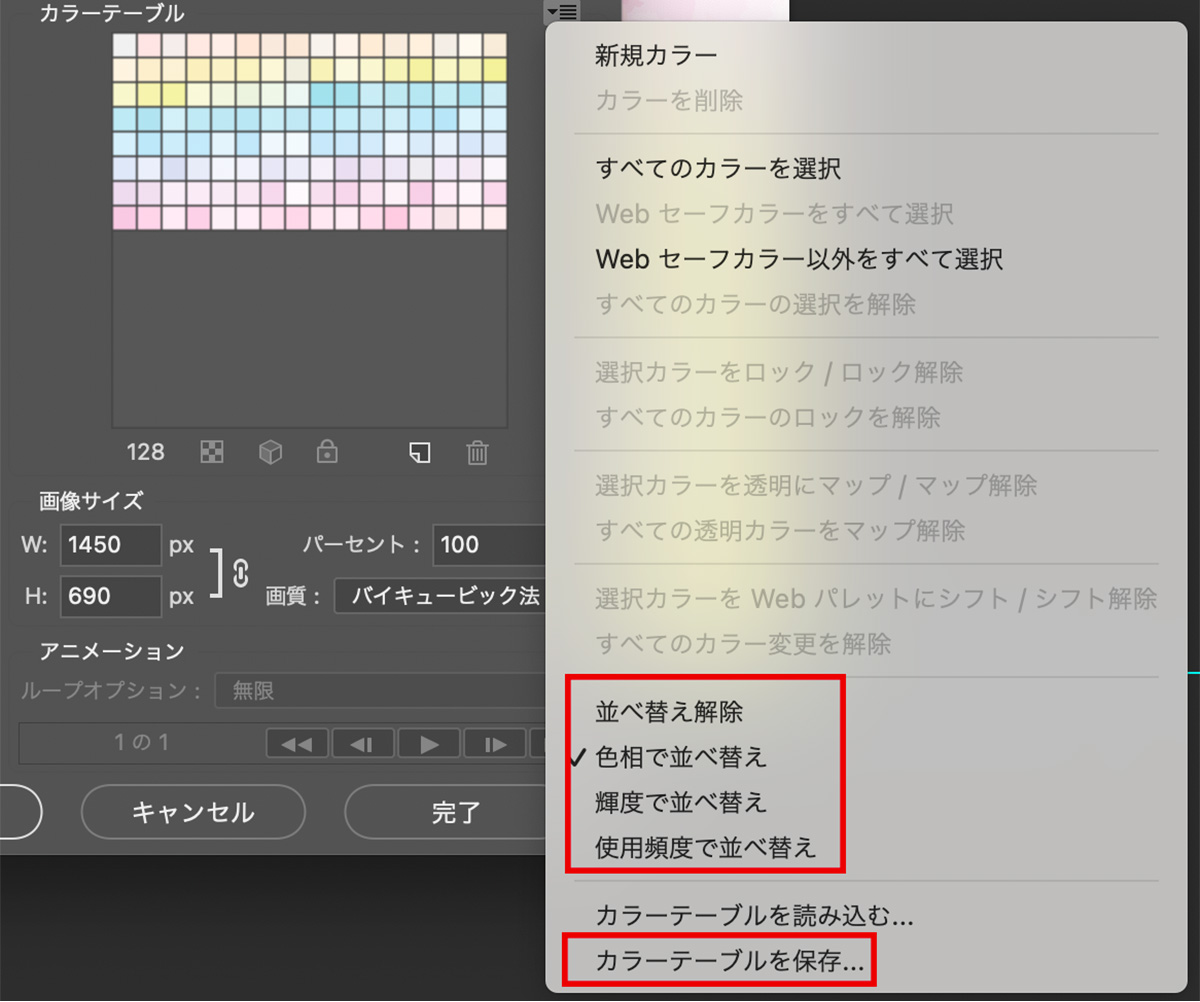Click the shift to Web palette cube icon

[270, 453]
